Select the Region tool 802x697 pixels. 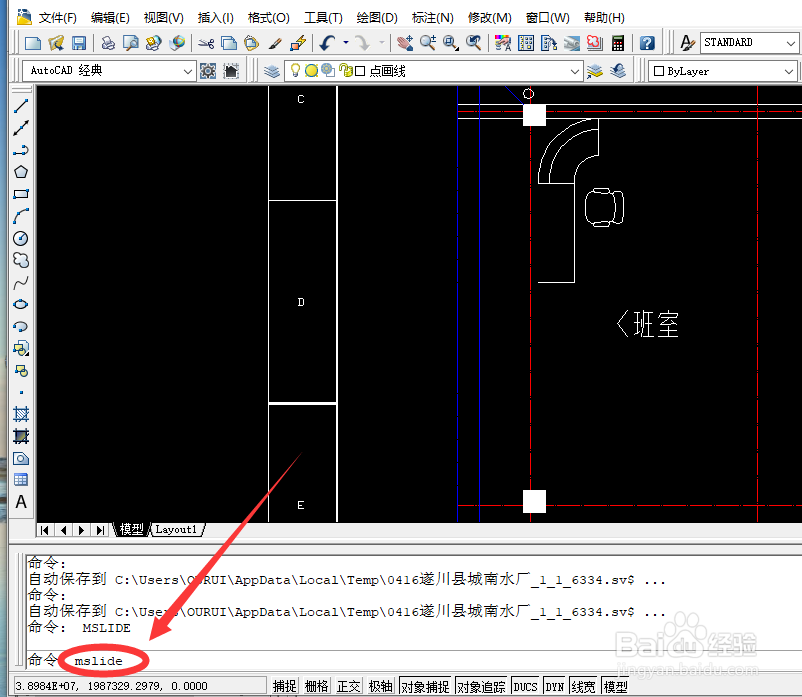21,458
